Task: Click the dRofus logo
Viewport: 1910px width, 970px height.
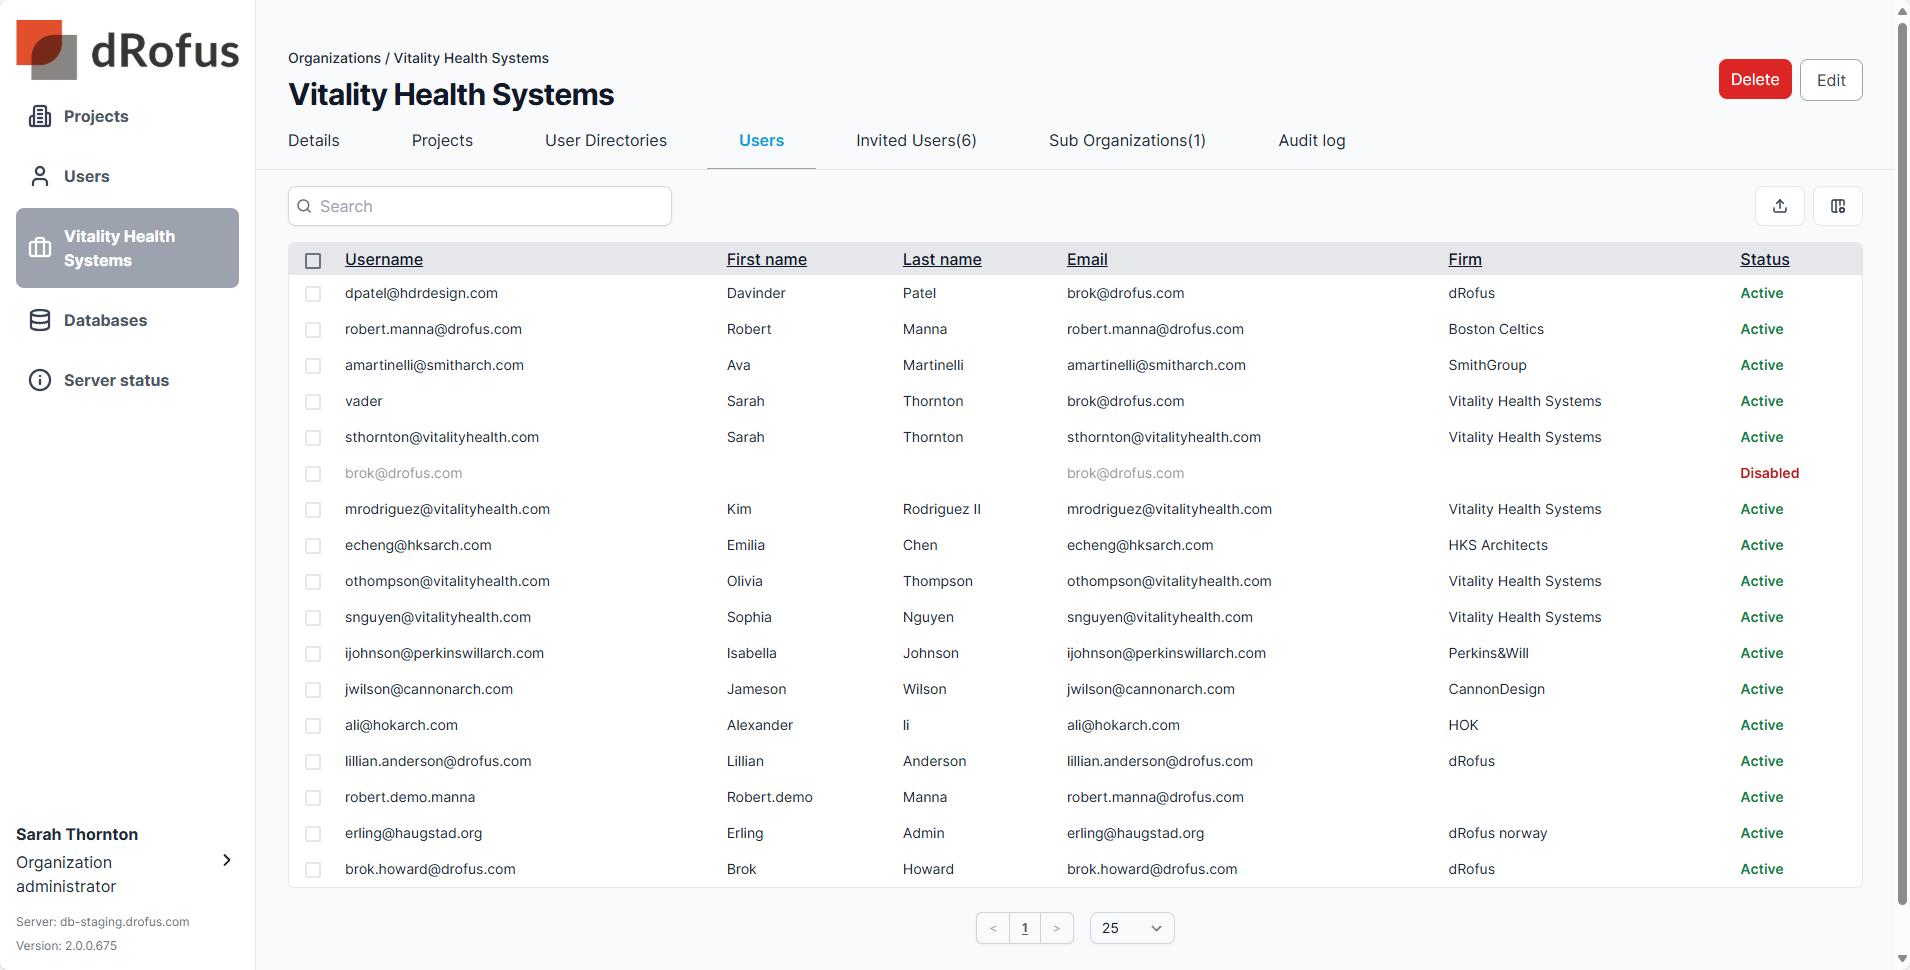Action: (128, 50)
